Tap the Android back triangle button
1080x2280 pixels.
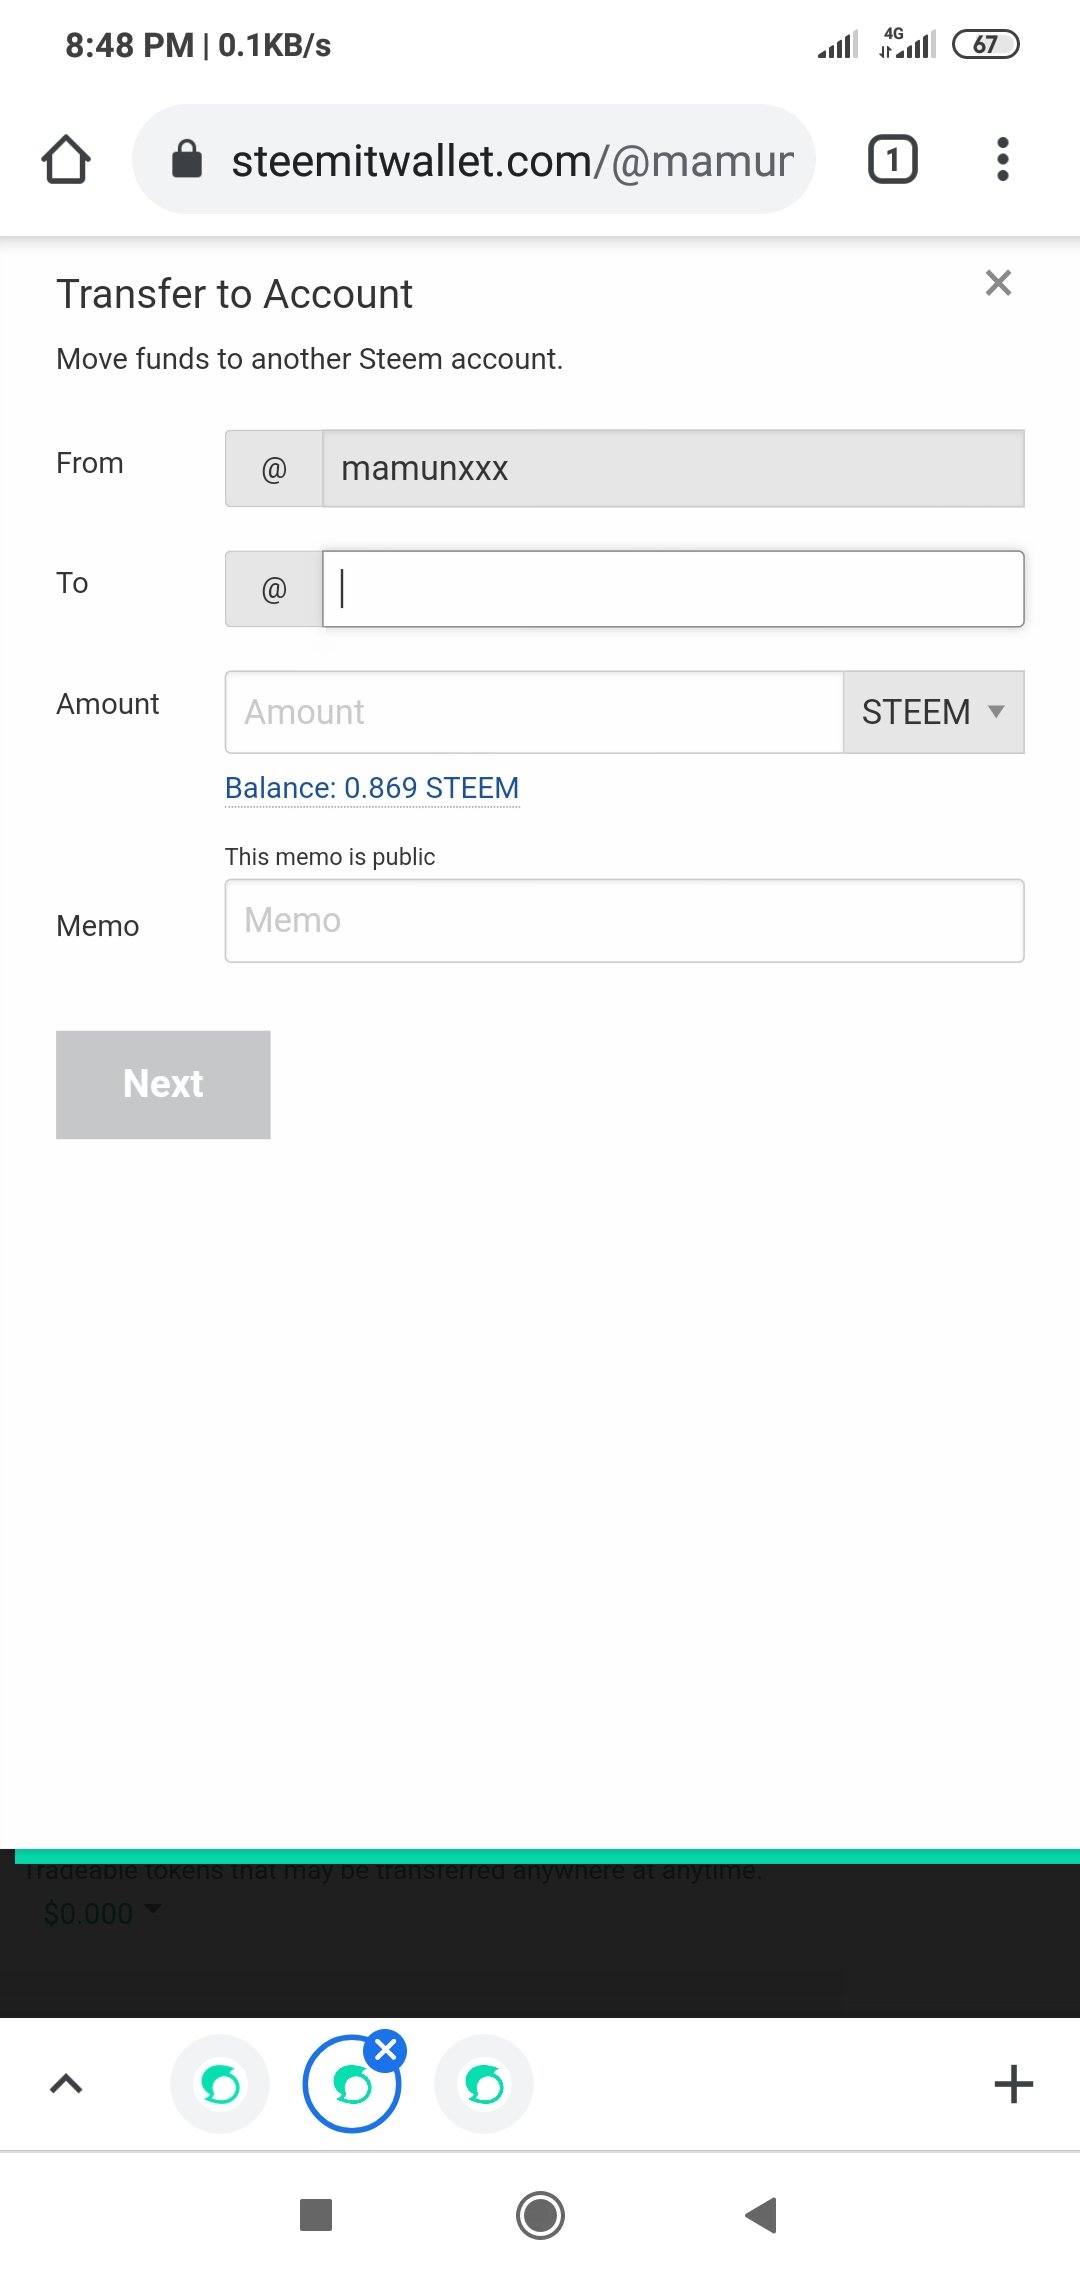(761, 2215)
